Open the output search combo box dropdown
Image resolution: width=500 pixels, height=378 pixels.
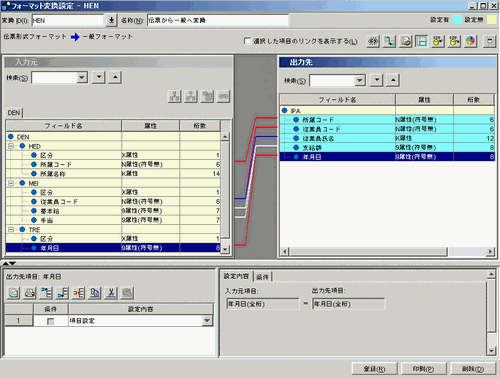(x=359, y=80)
